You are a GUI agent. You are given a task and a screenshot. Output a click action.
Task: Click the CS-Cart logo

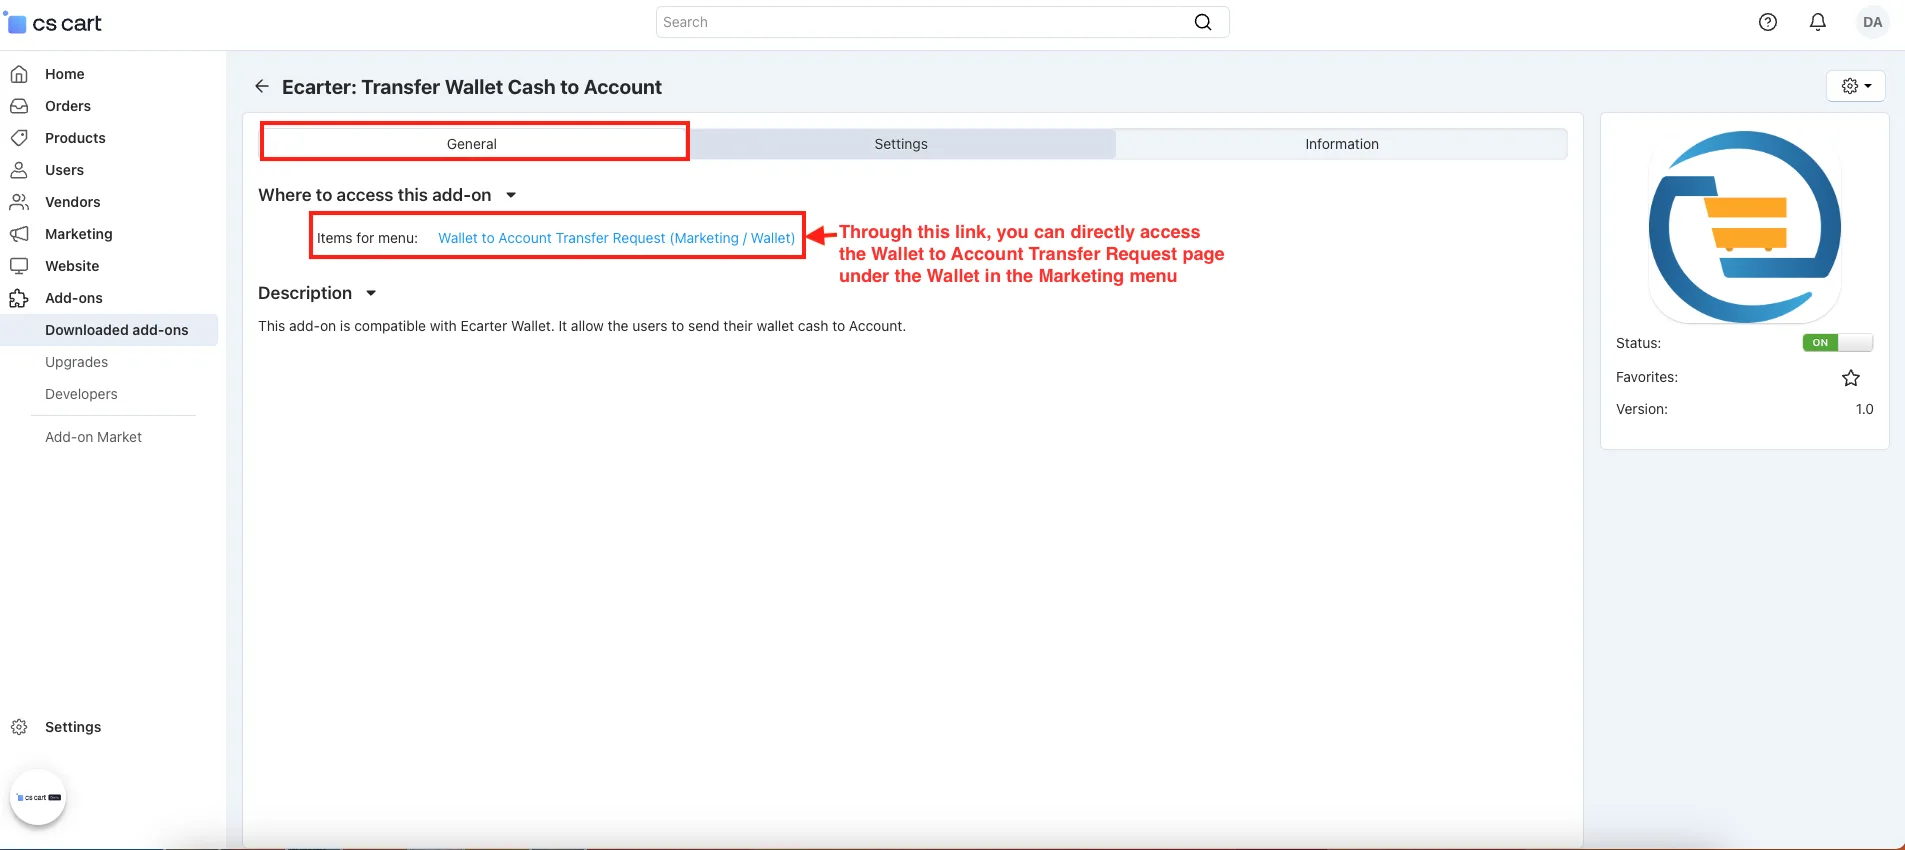pos(55,23)
